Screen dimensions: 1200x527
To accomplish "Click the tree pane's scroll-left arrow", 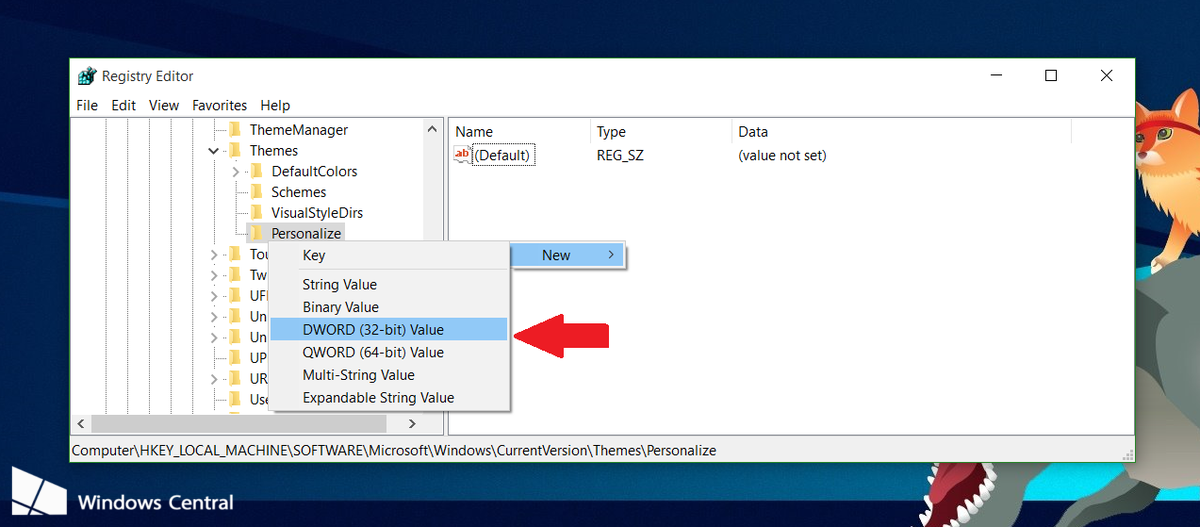I will [x=80, y=423].
